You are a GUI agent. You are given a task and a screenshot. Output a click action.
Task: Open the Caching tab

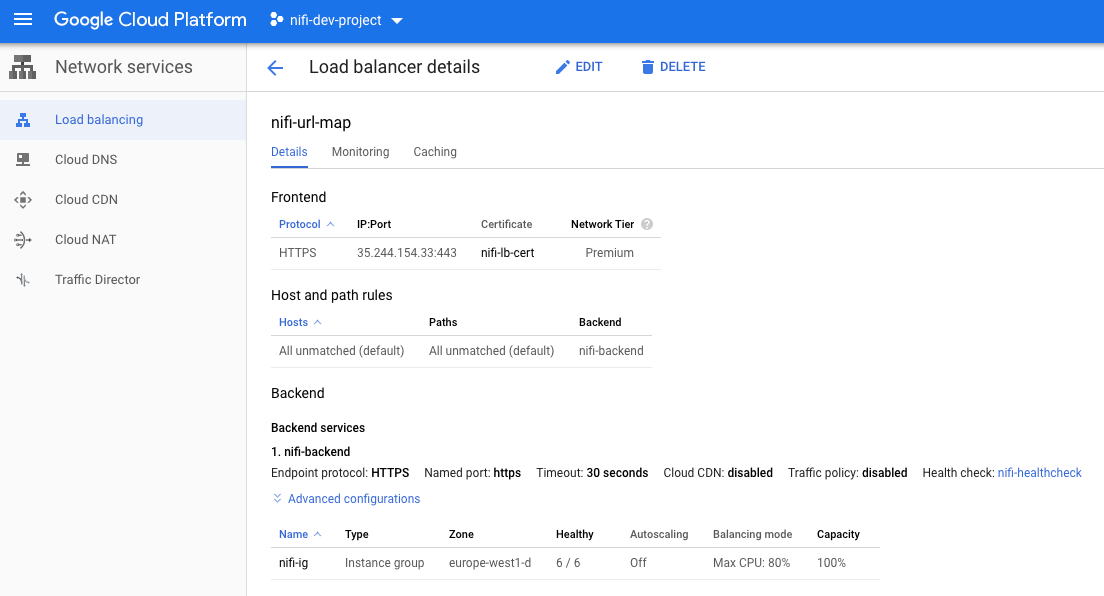click(x=434, y=151)
